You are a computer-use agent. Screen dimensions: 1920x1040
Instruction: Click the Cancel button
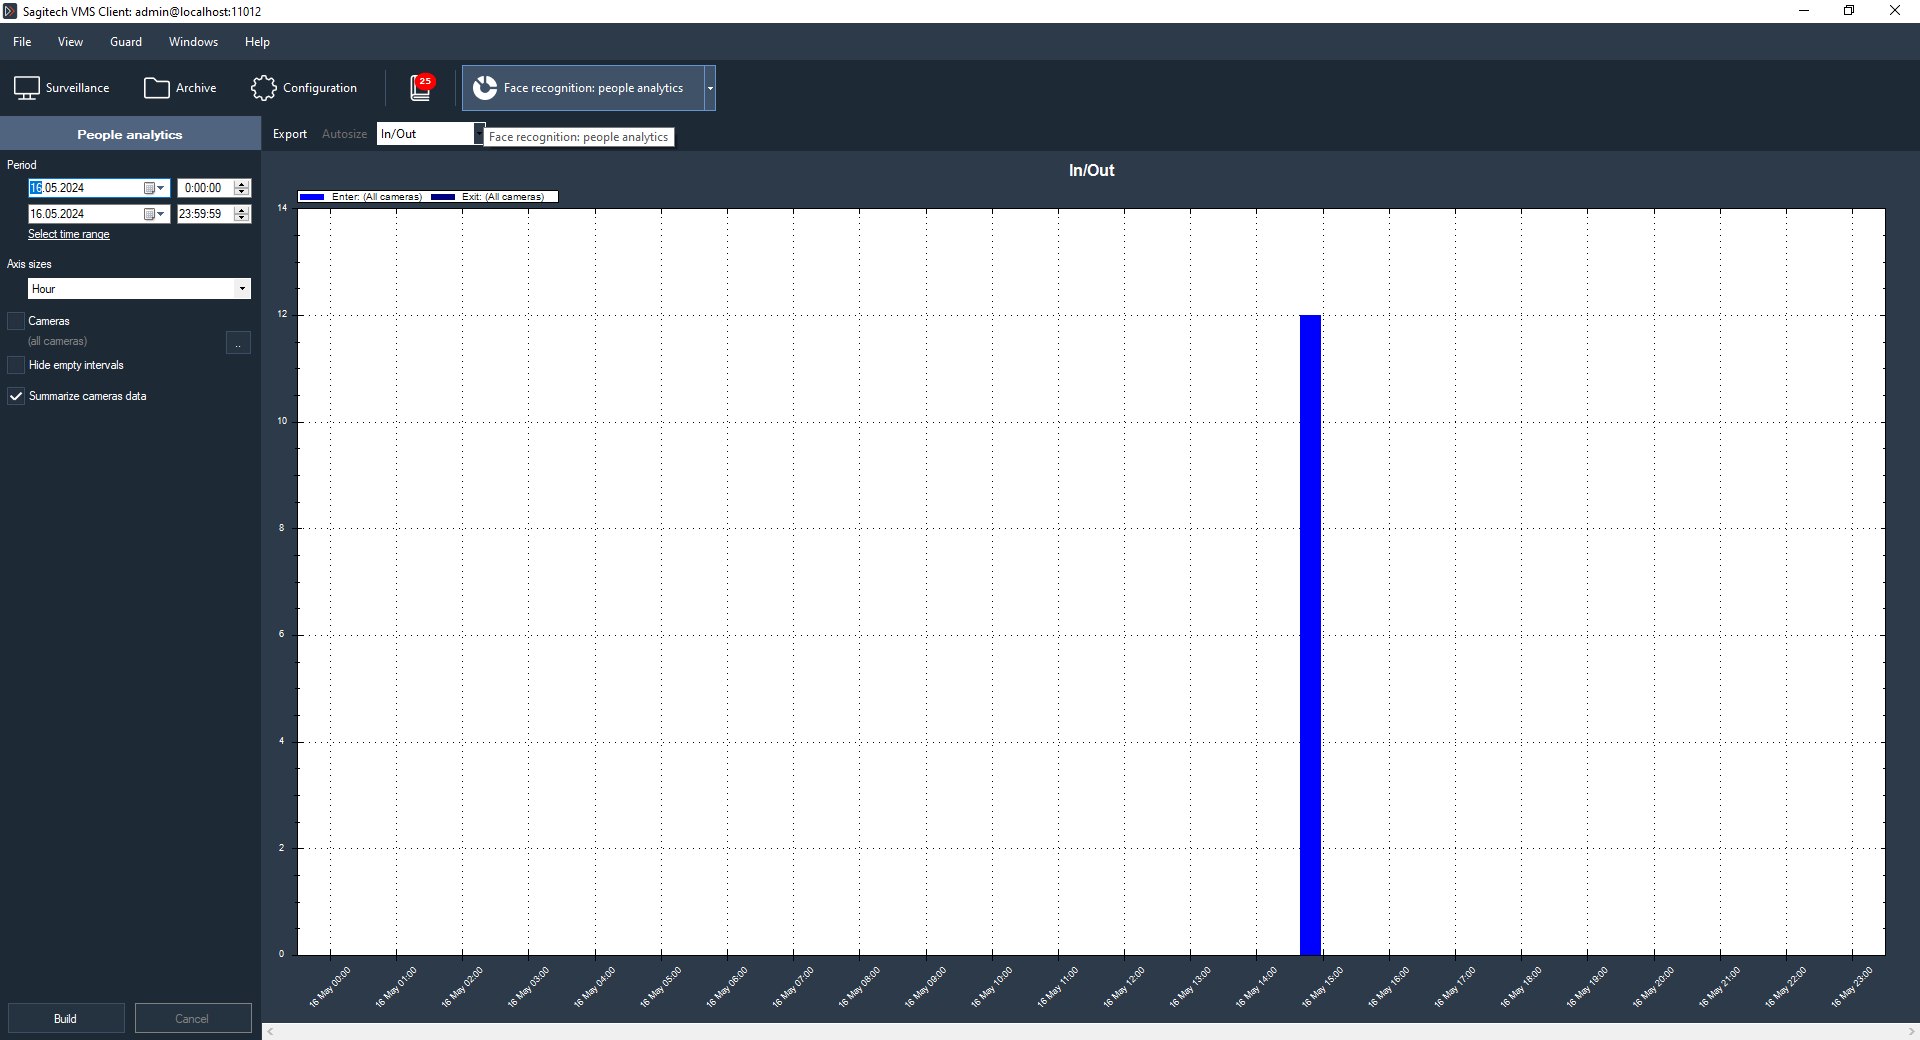[192, 1018]
